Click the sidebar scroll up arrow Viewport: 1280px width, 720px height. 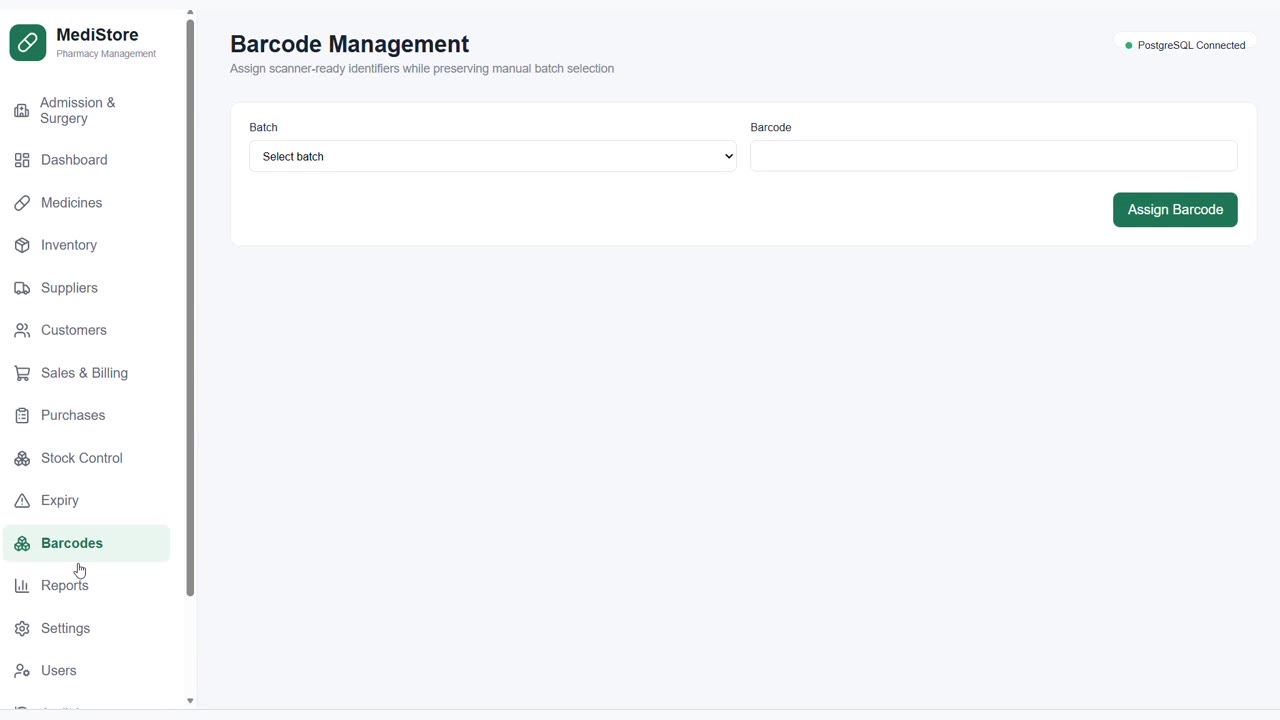190,13
